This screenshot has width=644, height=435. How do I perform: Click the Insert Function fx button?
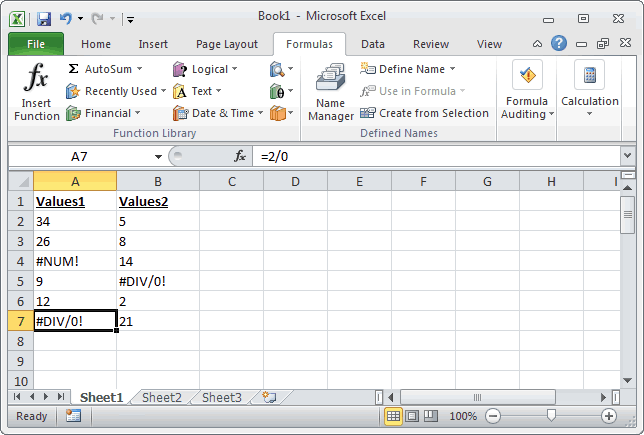pyautogui.click(x=37, y=92)
